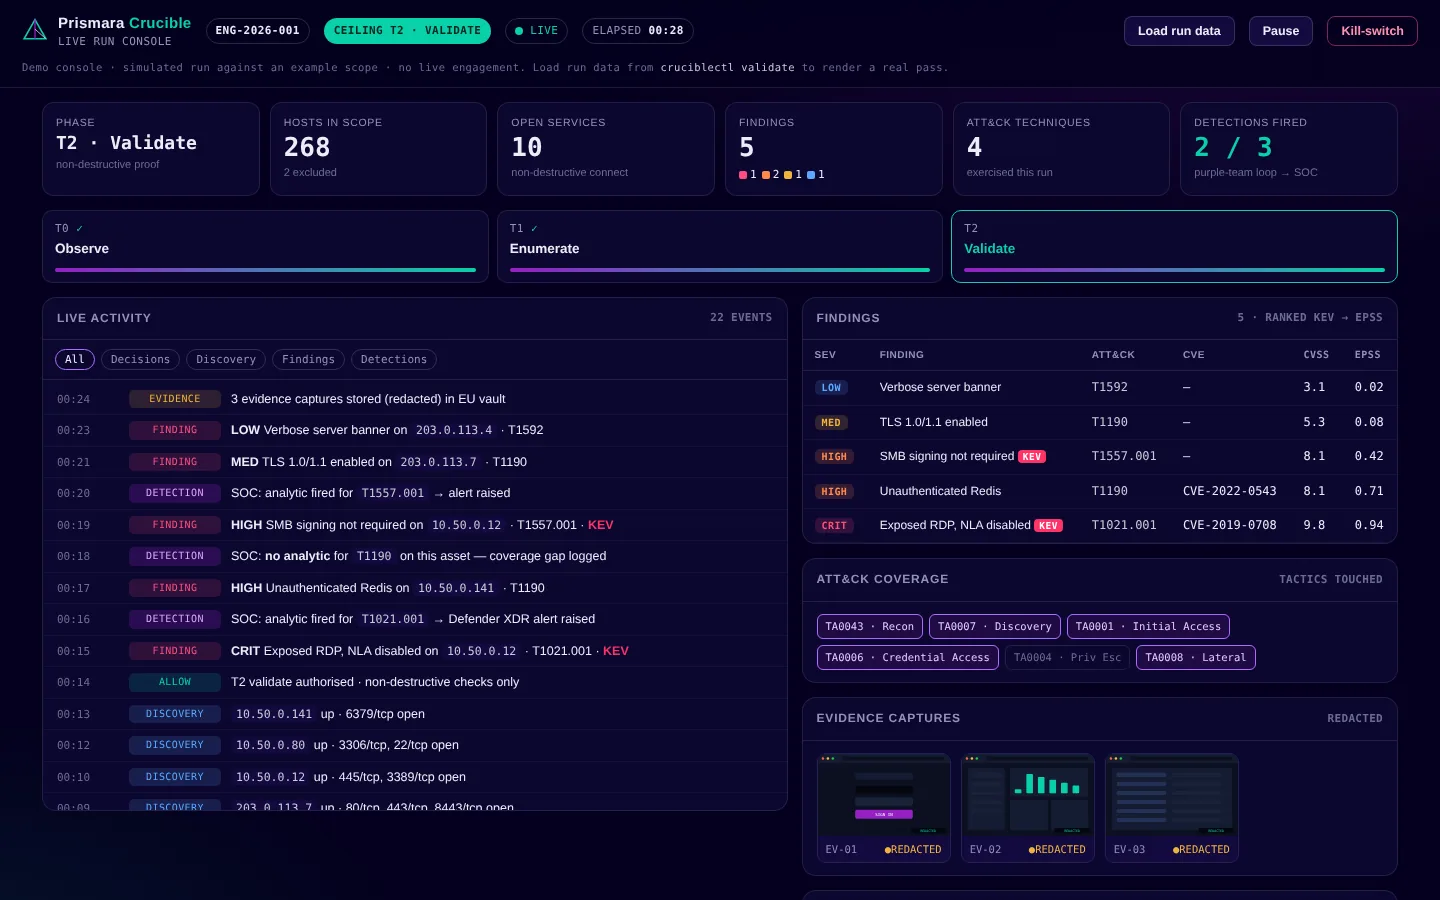Trigger the Kill-switch button
Image resolution: width=1440 pixels, height=900 pixels.
tap(1372, 31)
